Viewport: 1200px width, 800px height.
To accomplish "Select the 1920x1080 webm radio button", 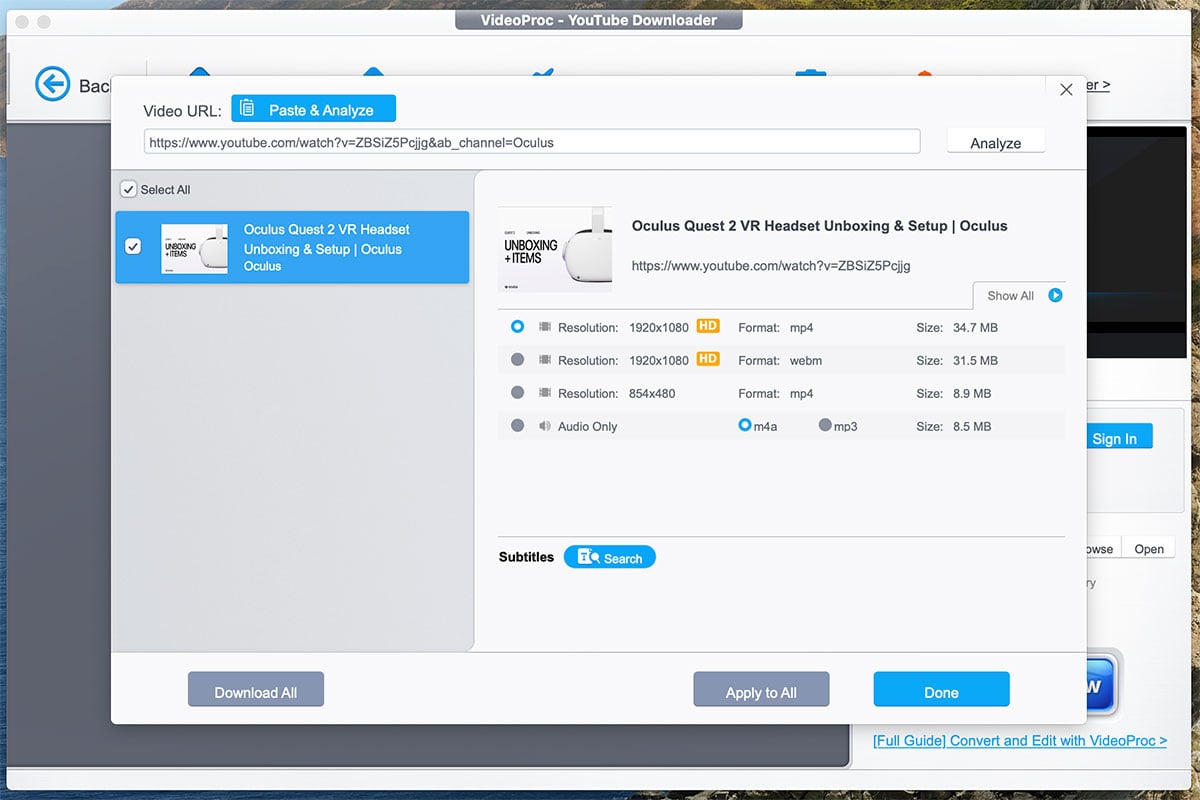I will 517,360.
